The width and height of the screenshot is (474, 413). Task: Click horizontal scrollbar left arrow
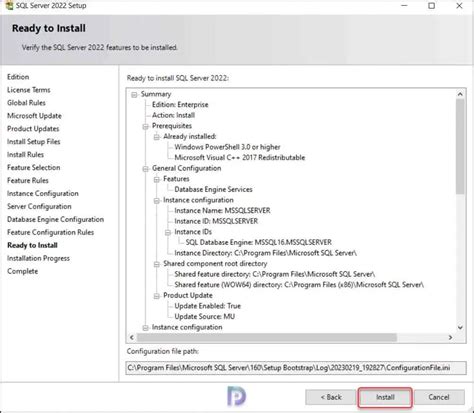(x=132, y=338)
